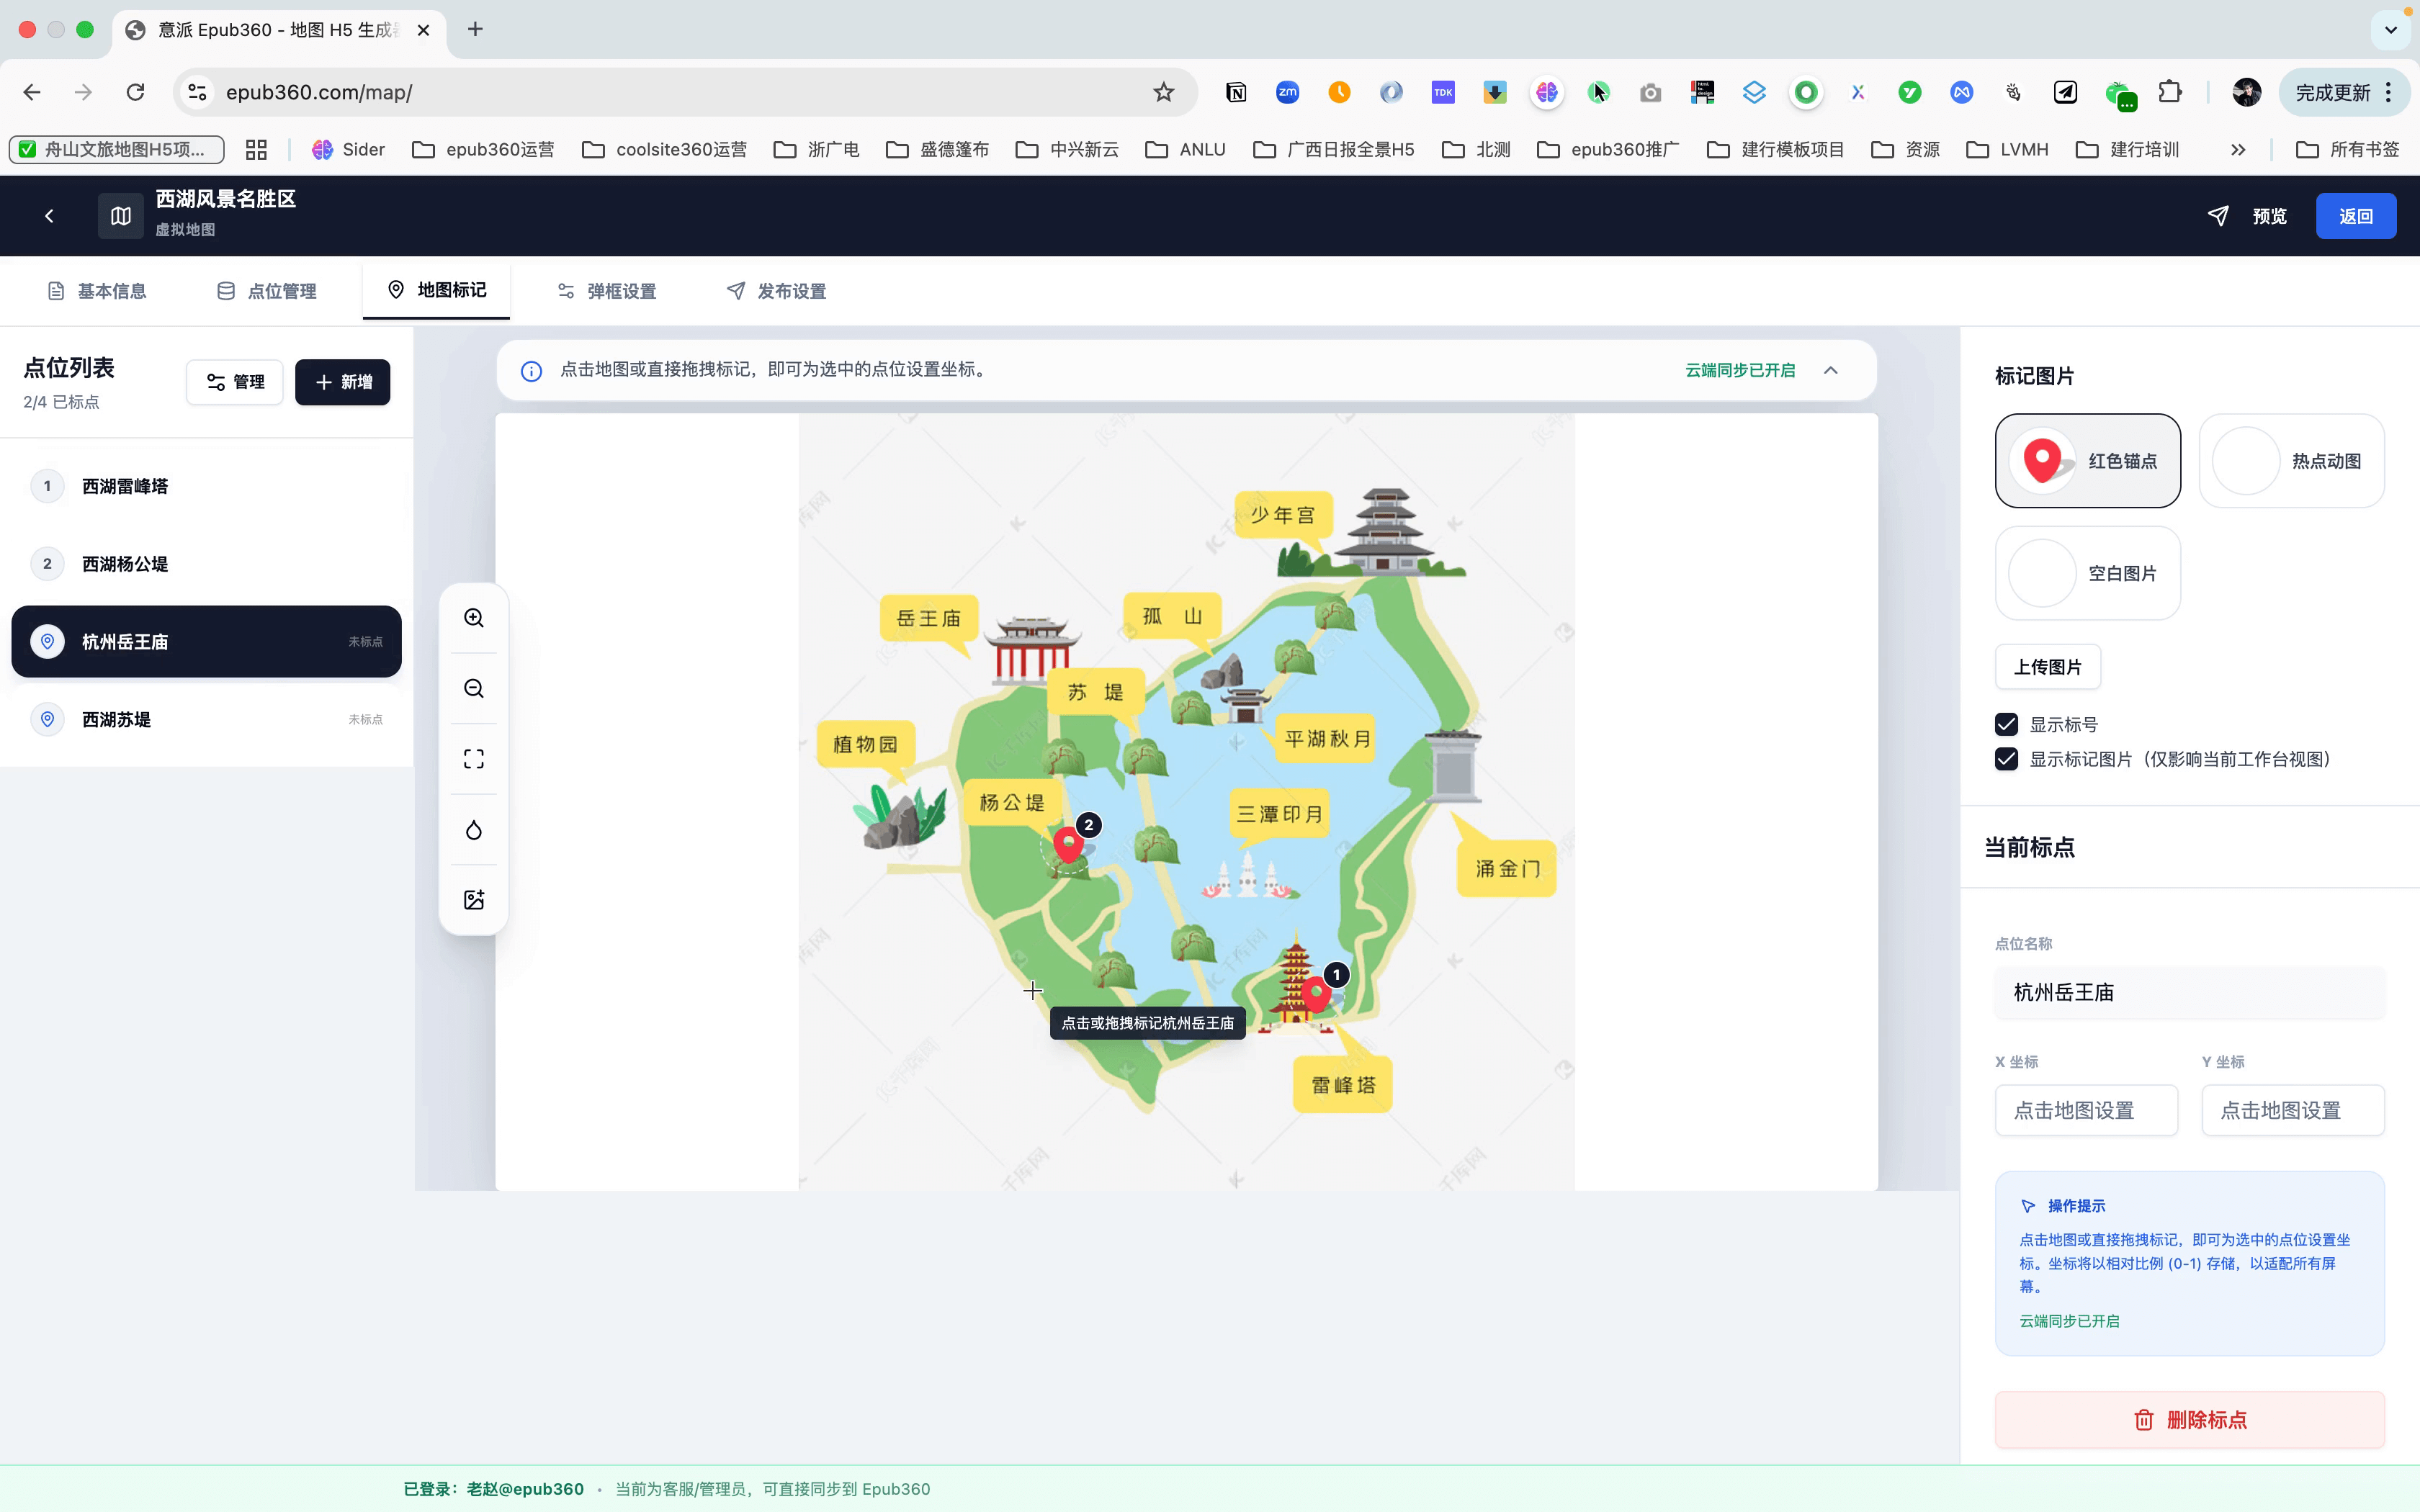Image resolution: width=2420 pixels, height=1512 pixels.
Task: Click the back chevron in header
Action: pyautogui.click(x=49, y=216)
